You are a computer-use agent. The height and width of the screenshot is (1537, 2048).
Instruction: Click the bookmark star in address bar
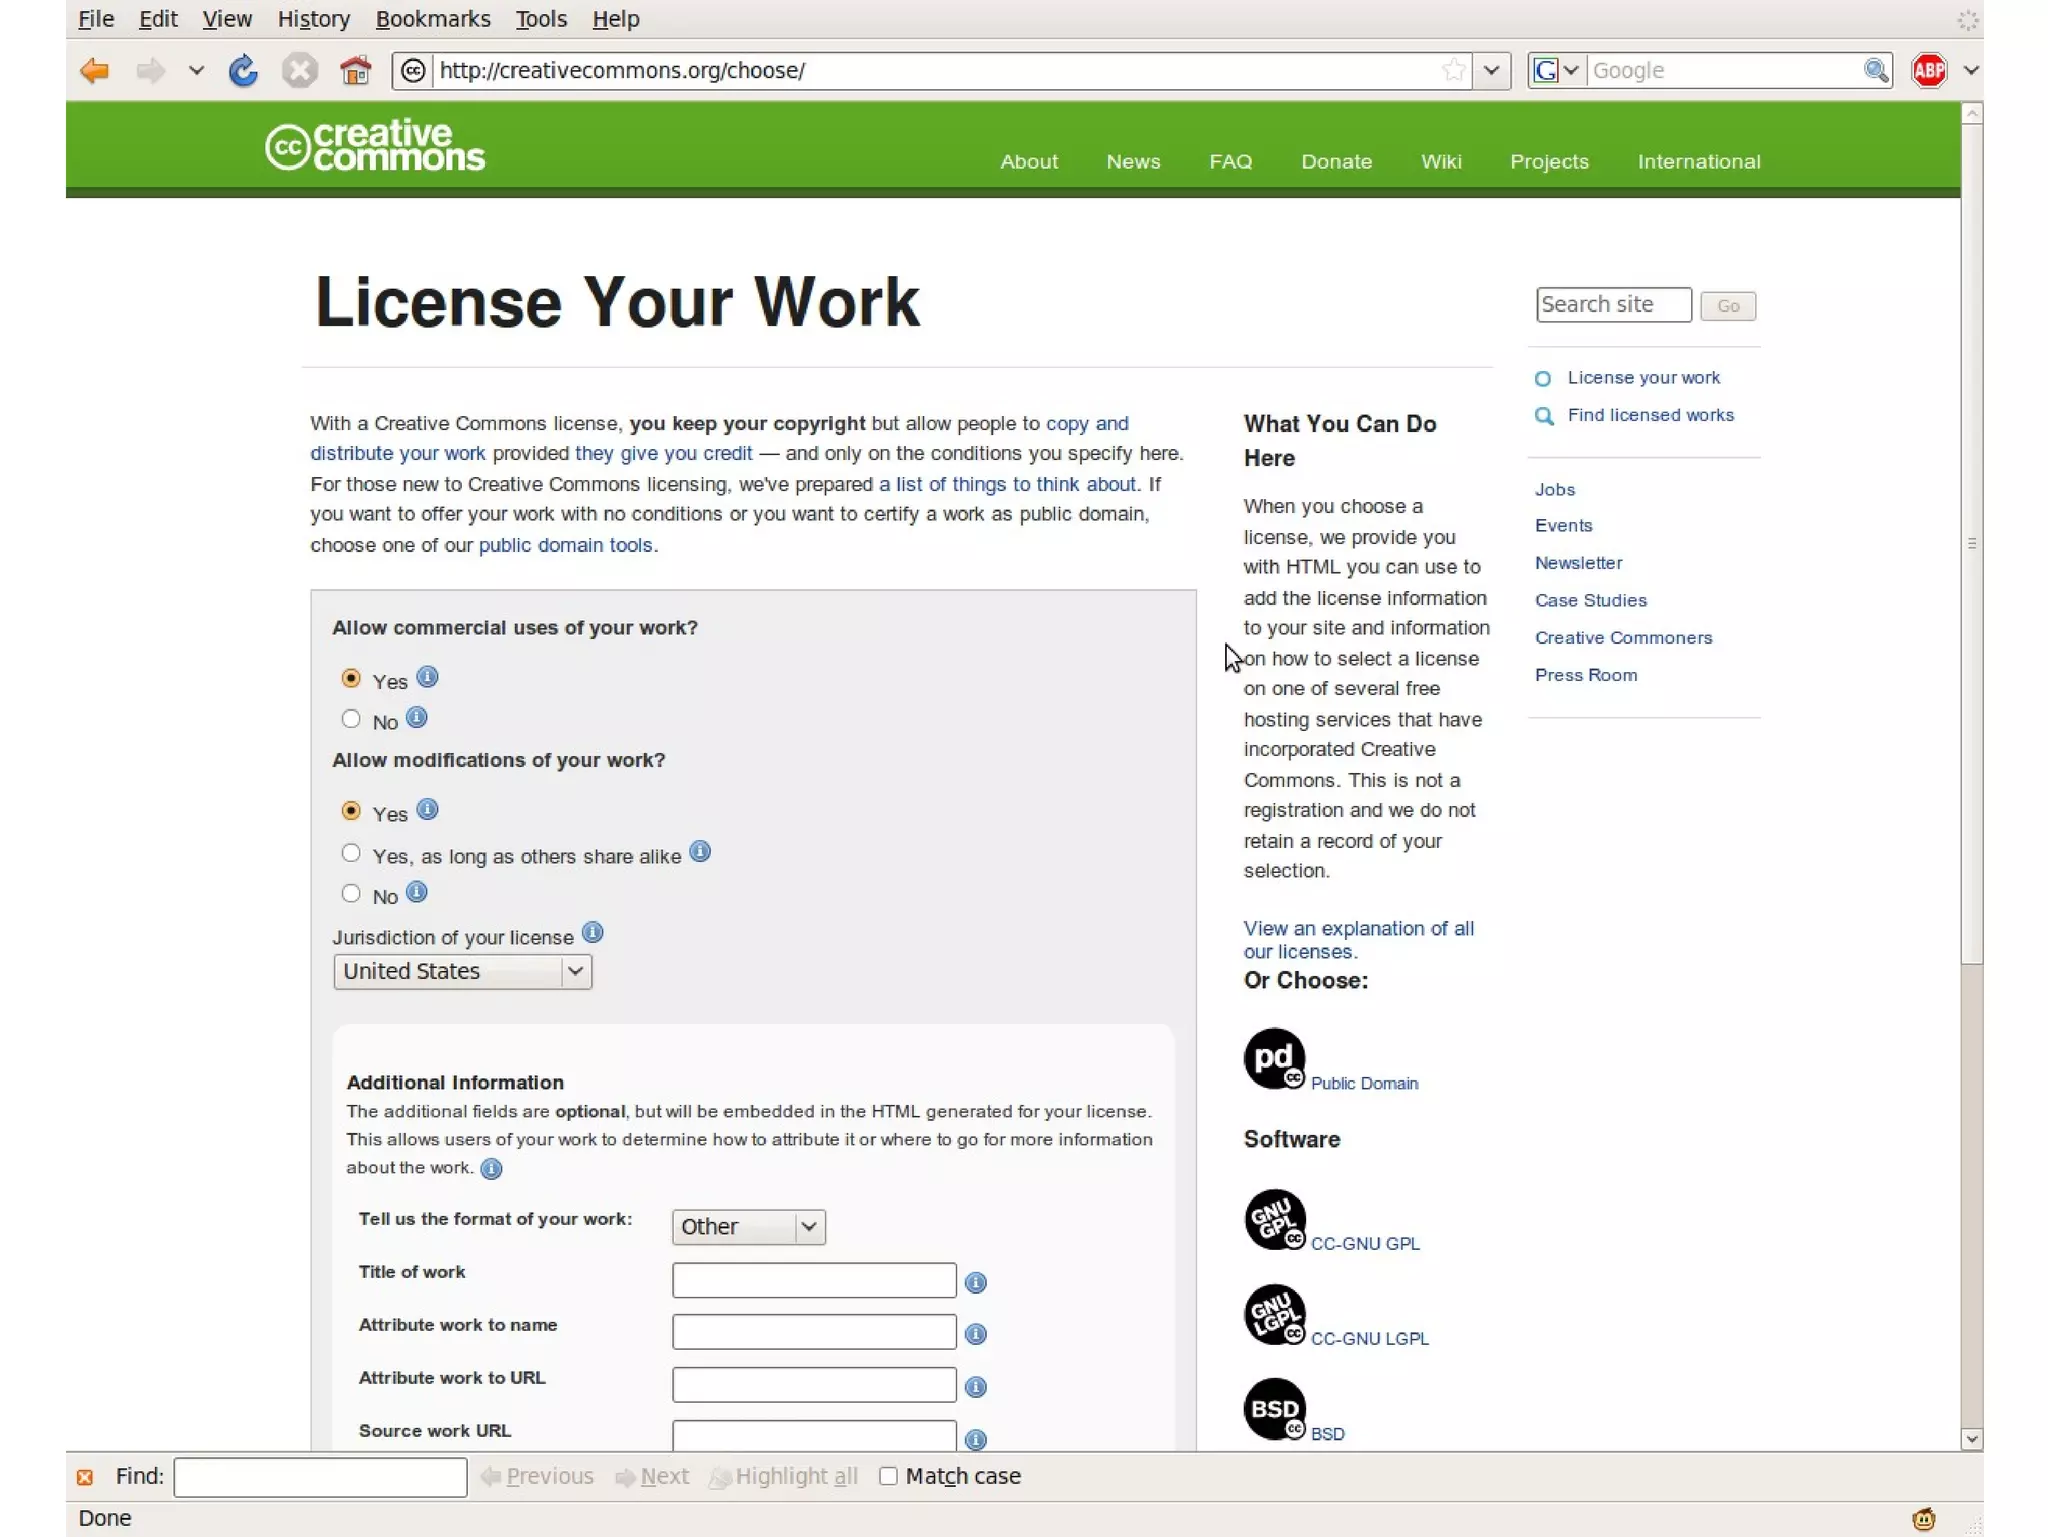[1453, 71]
